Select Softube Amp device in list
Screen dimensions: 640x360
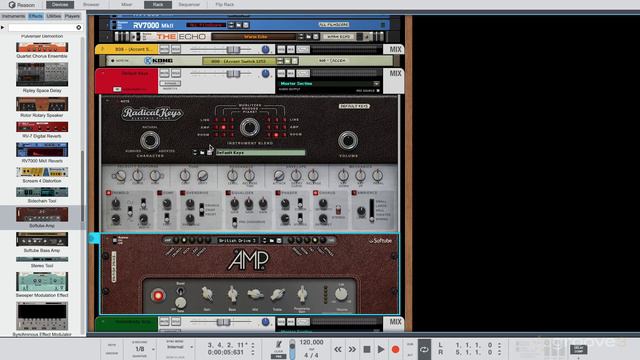pyautogui.click(x=42, y=217)
